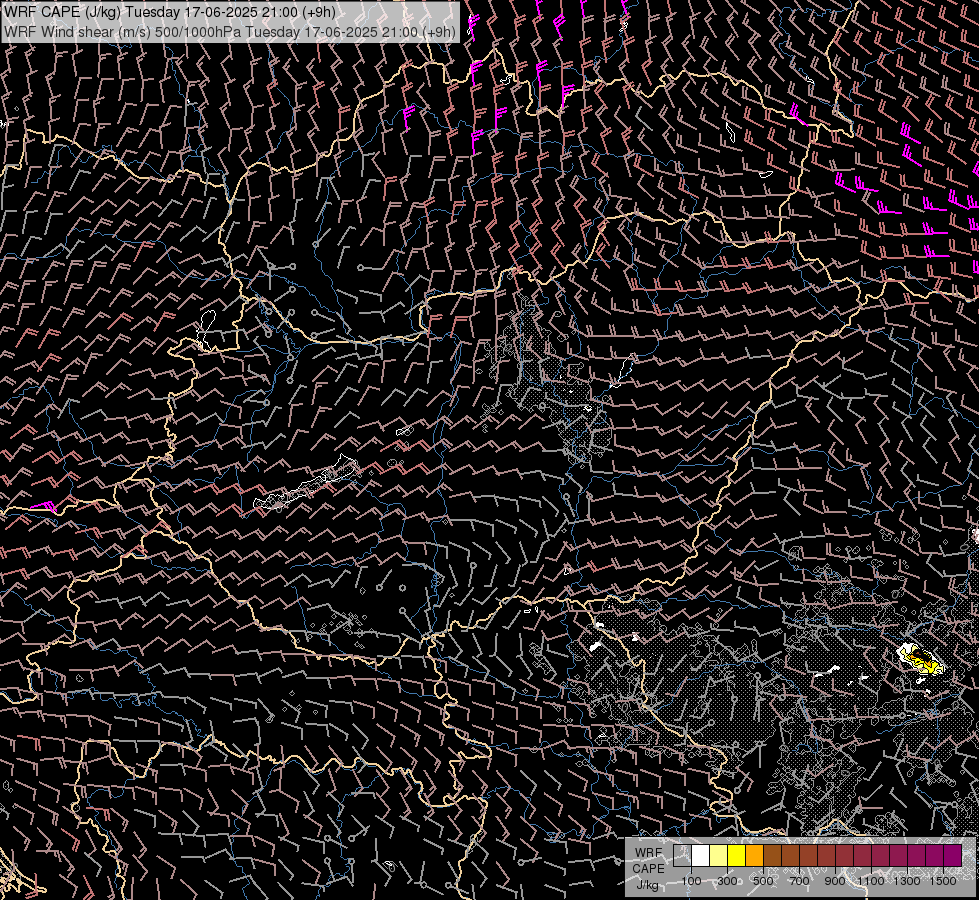This screenshot has width=979, height=900.
Task: Select the final purple legend swatch
Action: click(953, 855)
